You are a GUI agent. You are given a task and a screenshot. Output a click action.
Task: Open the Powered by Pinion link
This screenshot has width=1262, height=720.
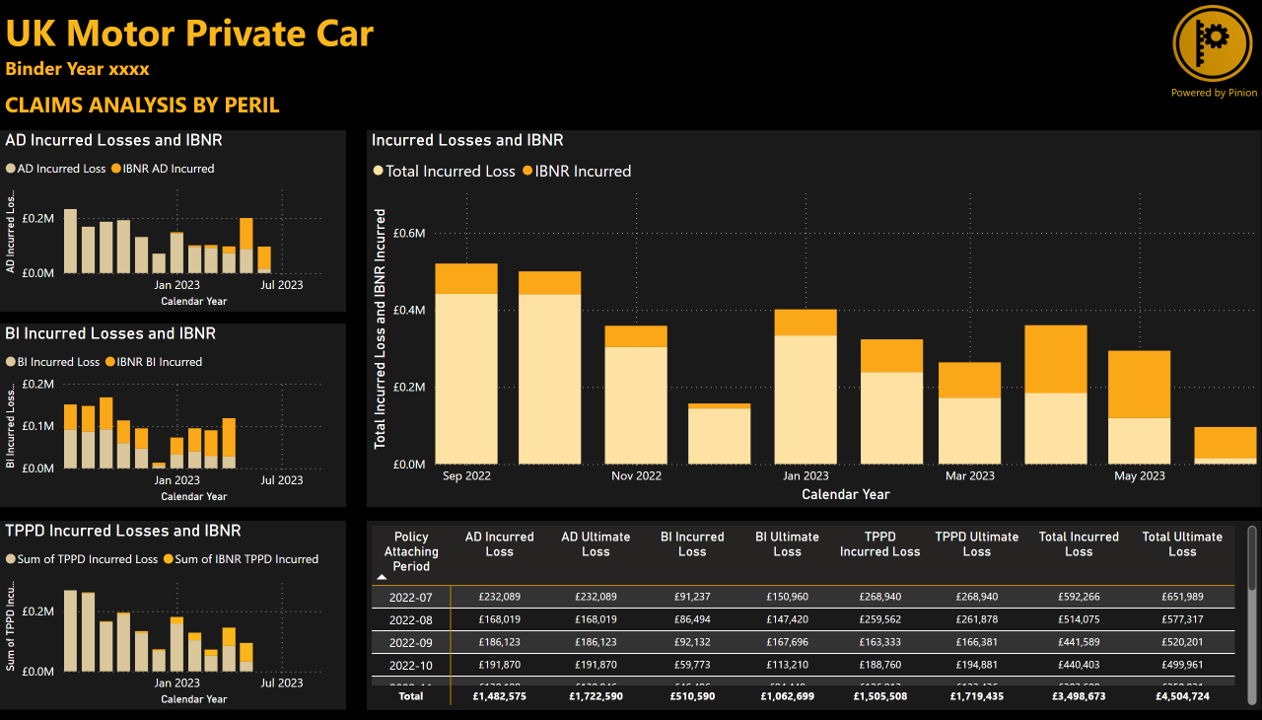[1214, 93]
